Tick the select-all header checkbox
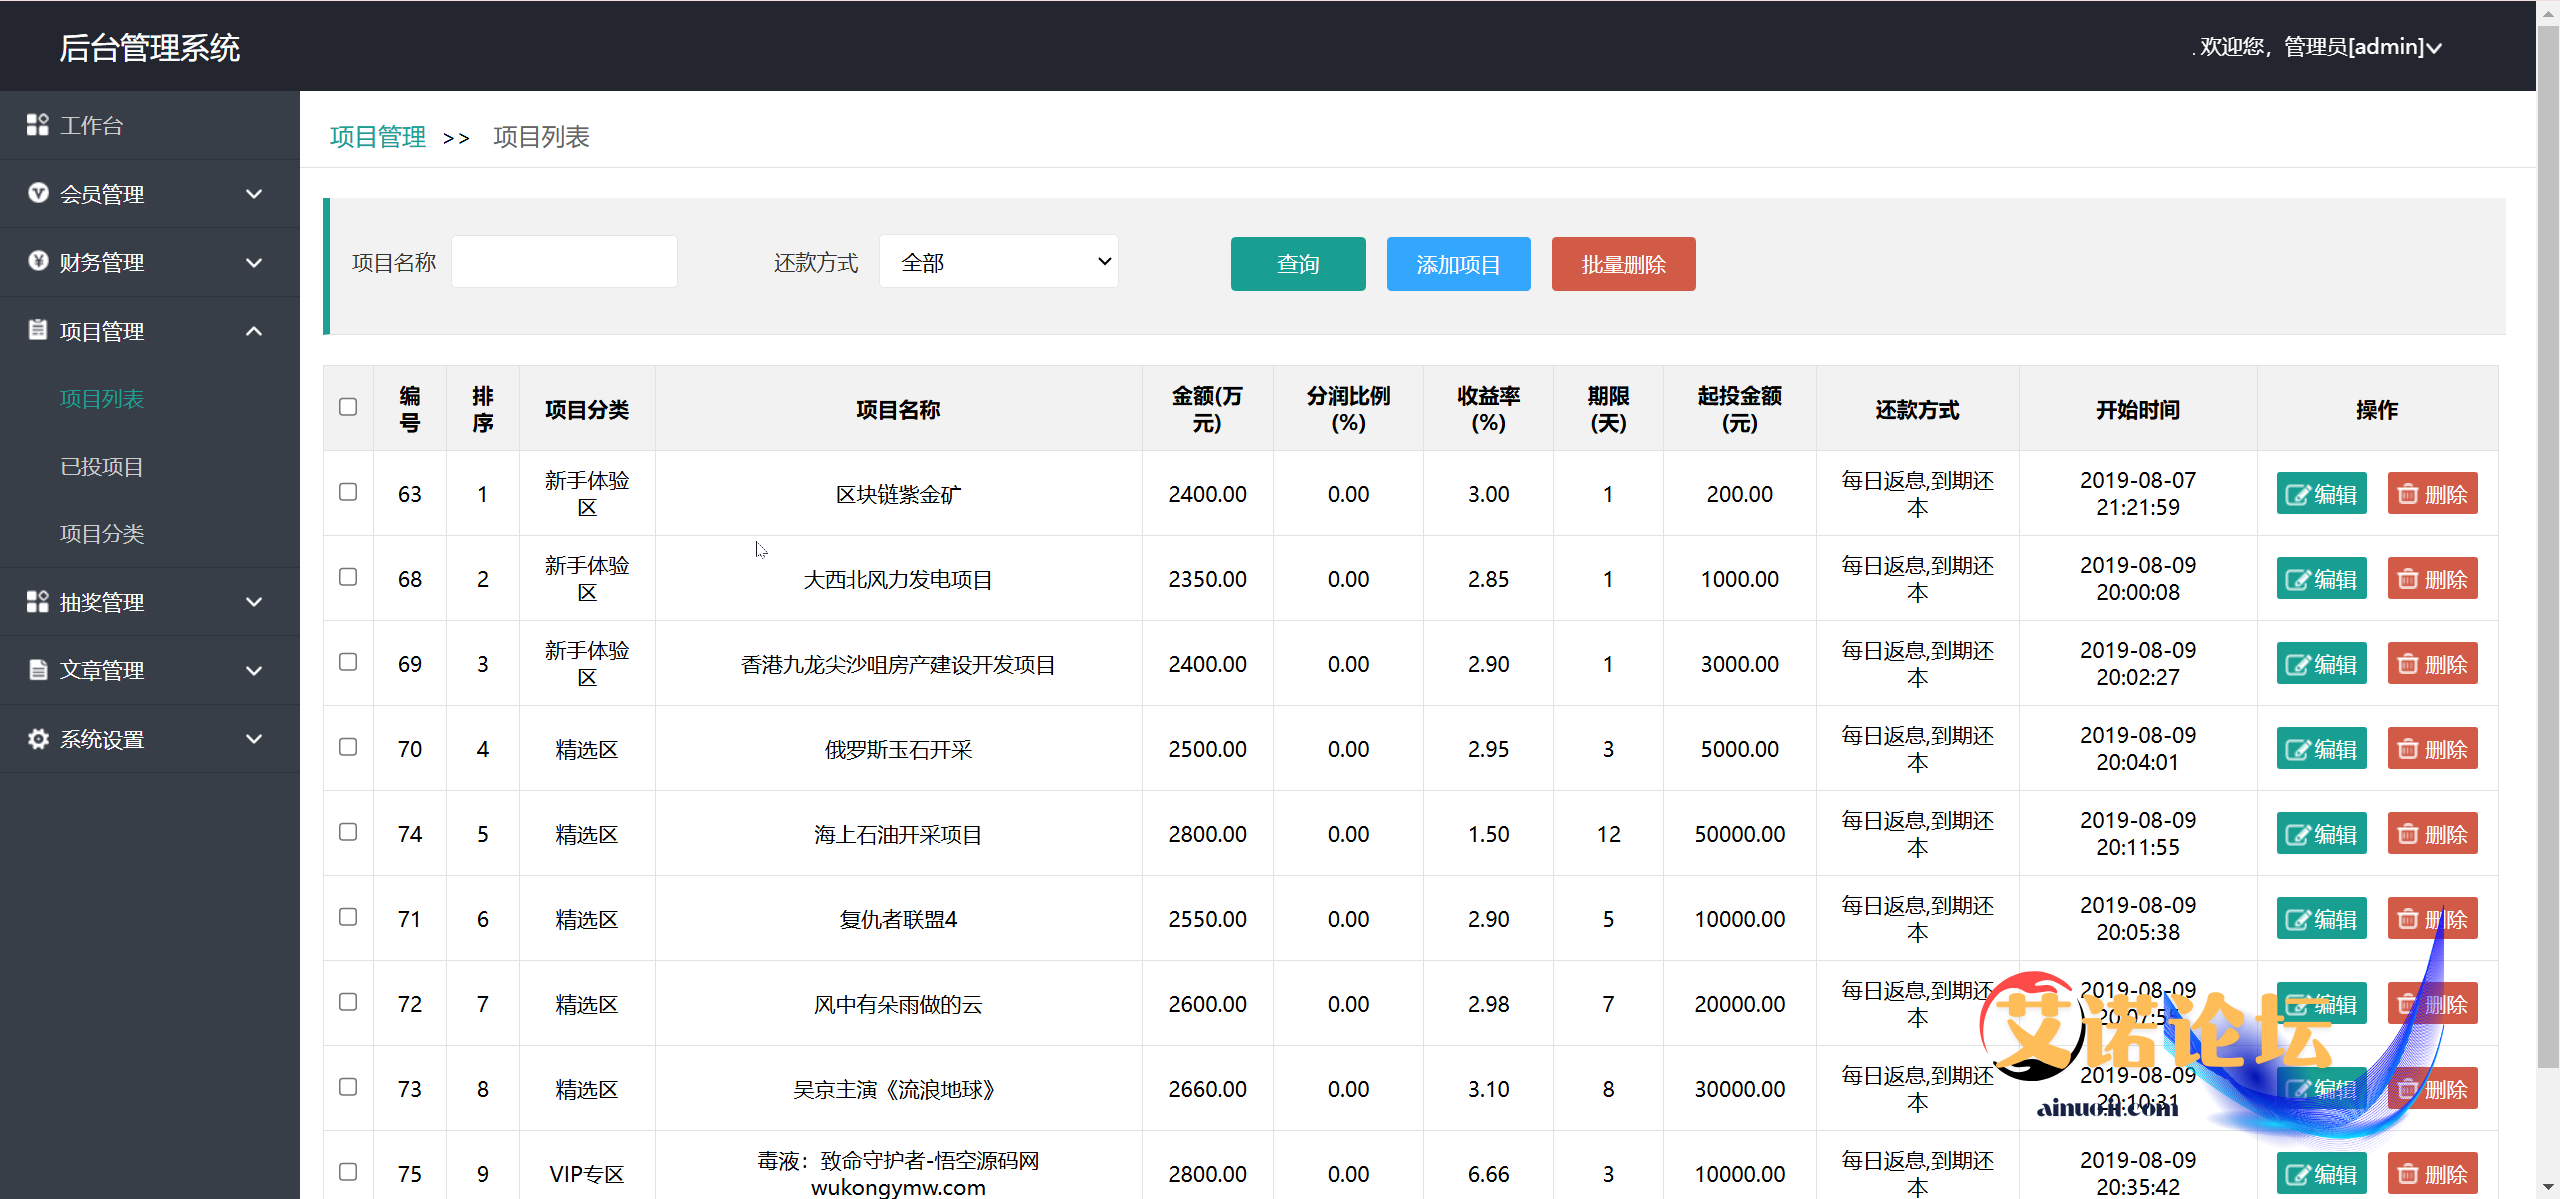The width and height of the screenshot is (2560, 1199). pos(348,407)
